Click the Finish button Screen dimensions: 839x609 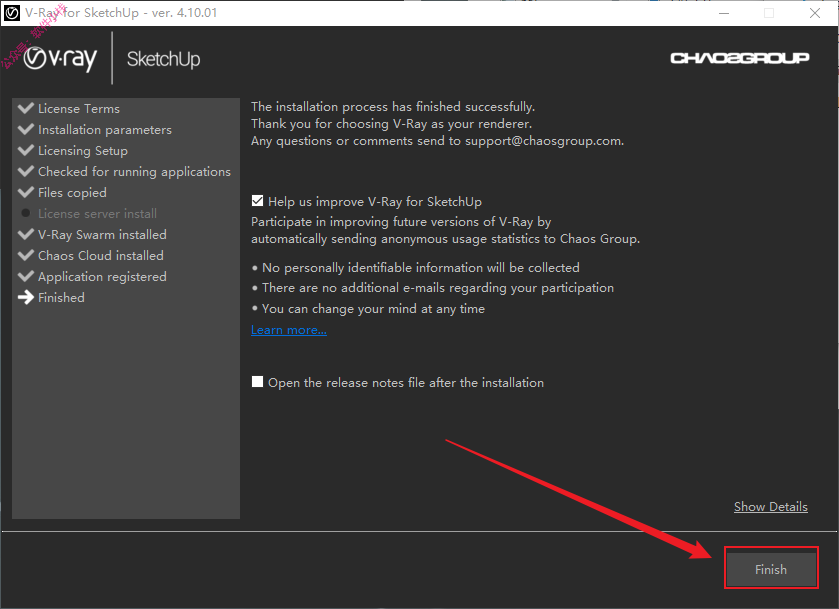pos(771,569)
